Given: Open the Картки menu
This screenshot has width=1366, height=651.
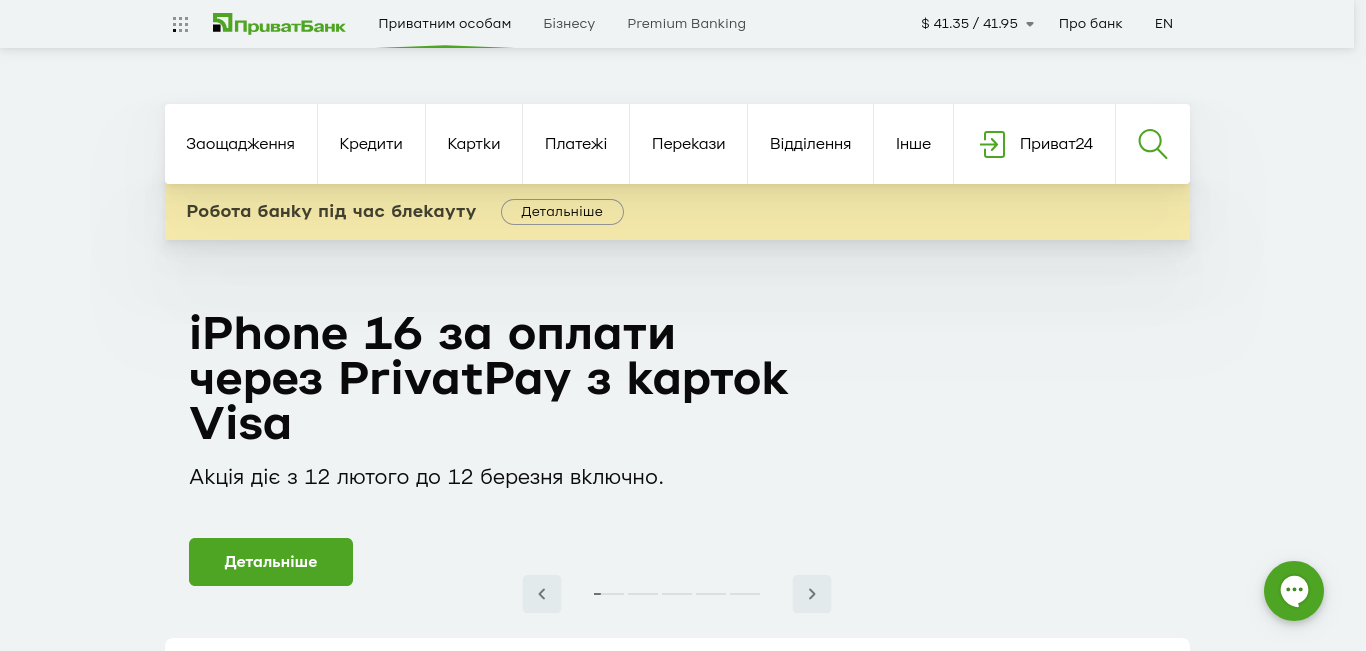Looking at the screenshot, I should [474, 144].
